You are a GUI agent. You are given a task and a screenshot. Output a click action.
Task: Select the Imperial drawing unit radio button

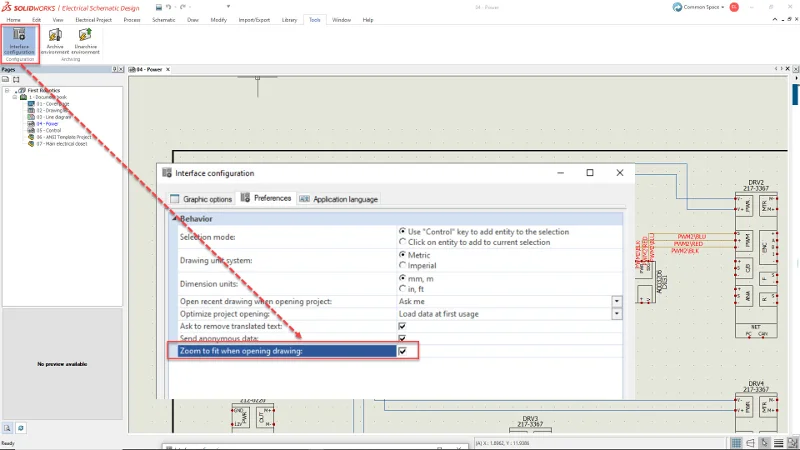(x=403, y=266)
